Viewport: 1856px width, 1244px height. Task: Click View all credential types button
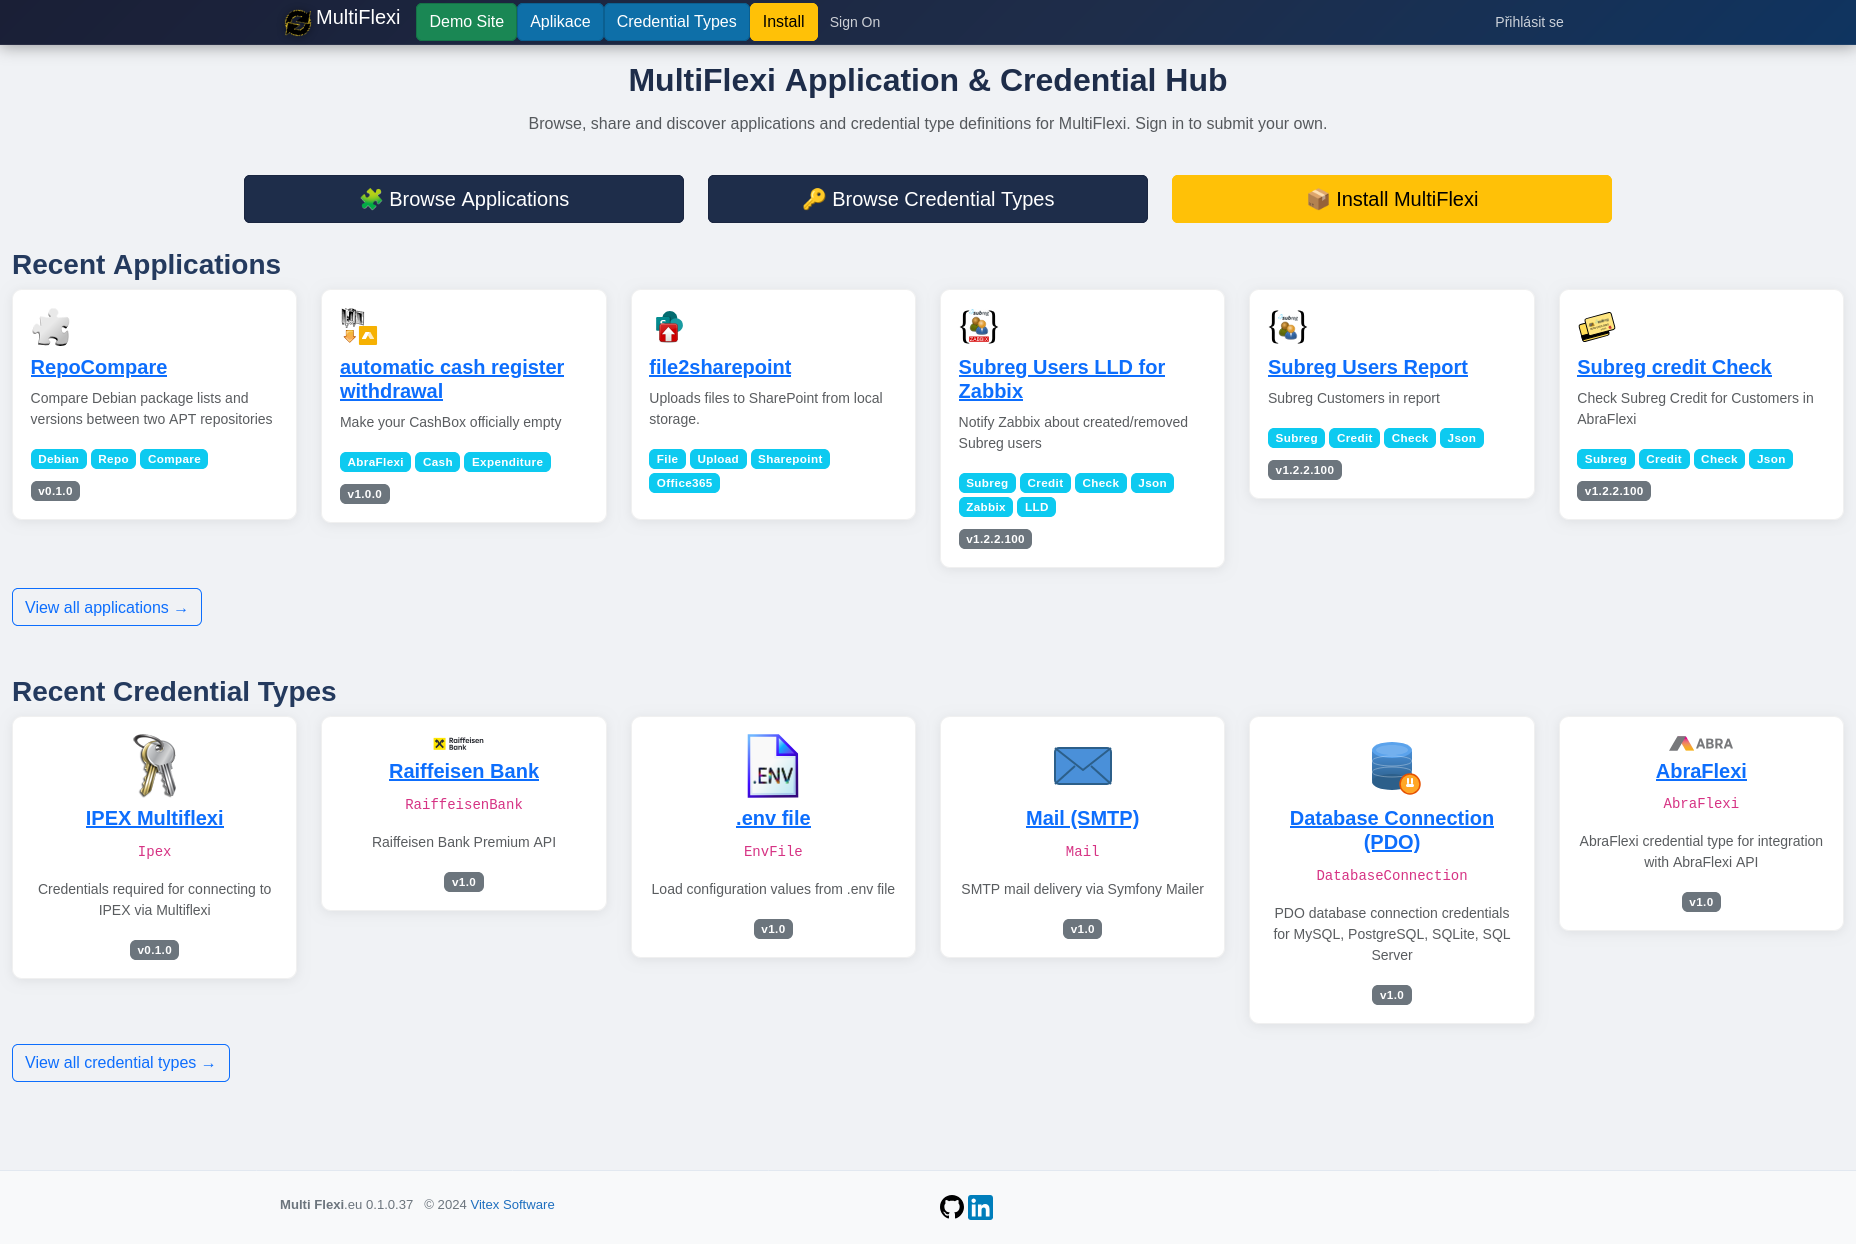coord(121,1063)
